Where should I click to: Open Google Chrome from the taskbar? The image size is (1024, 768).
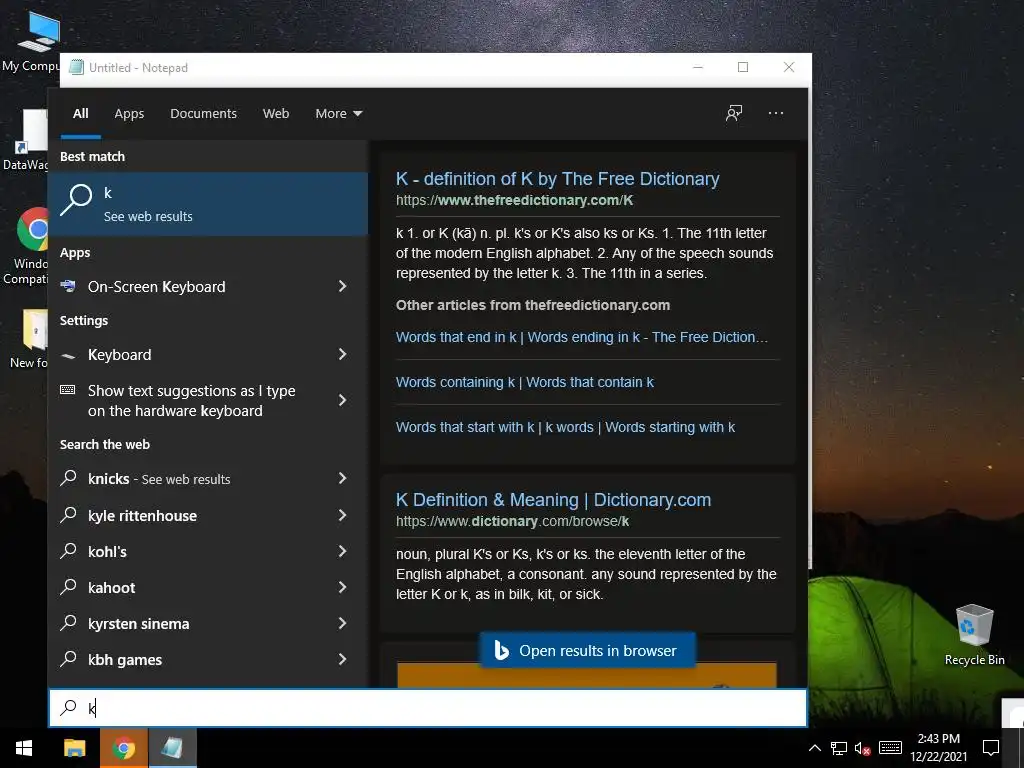pyautogui.click(x=123, y=748)
